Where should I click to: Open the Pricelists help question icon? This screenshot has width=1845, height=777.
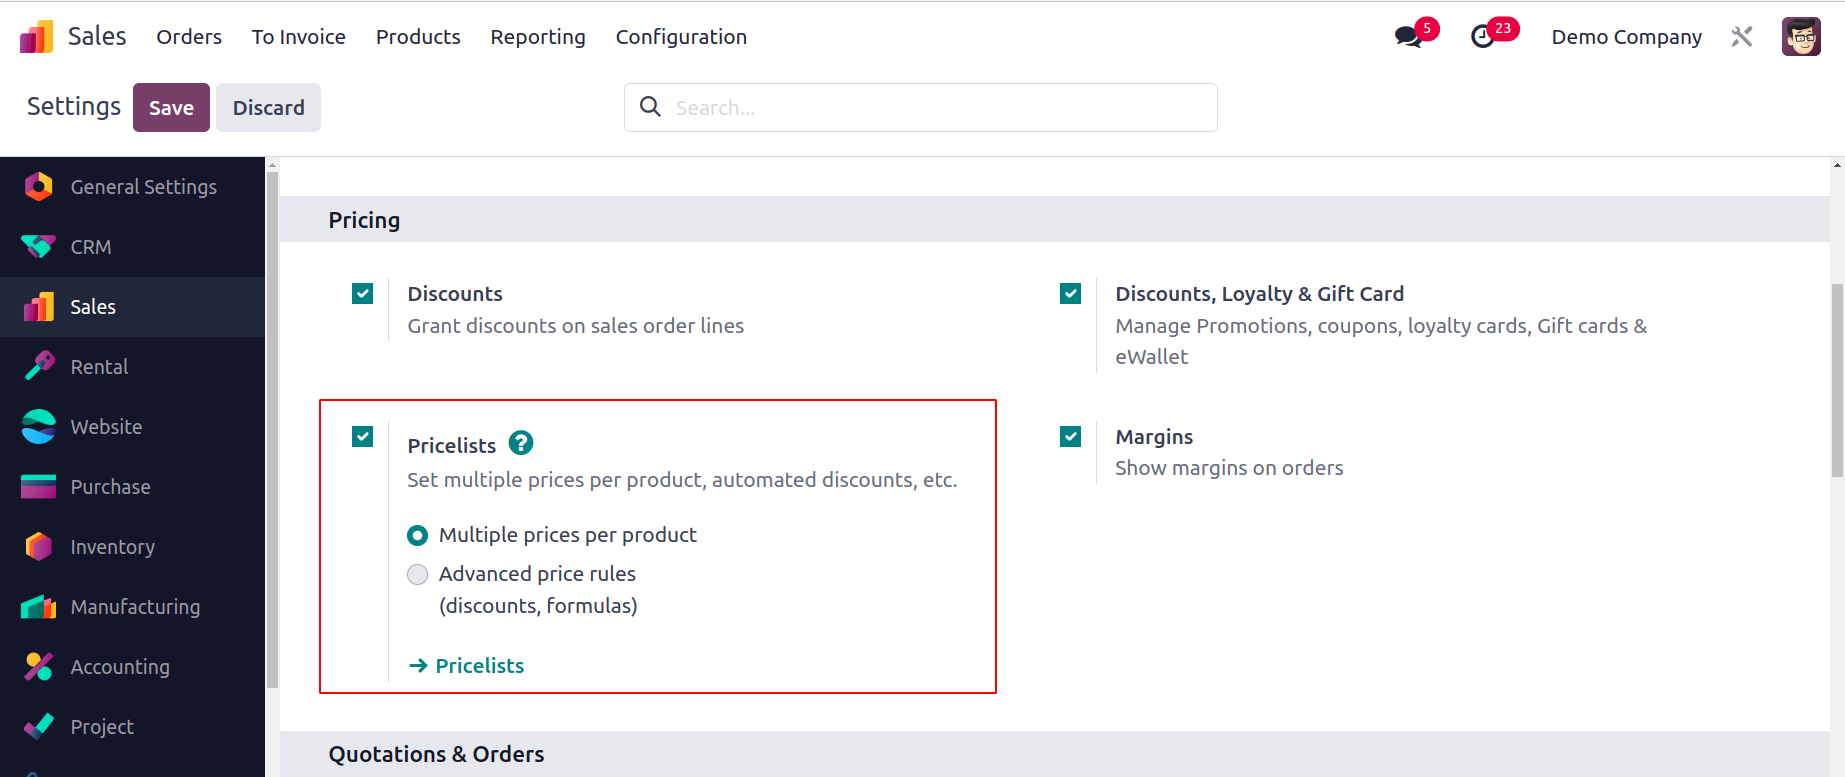point(521,442)
